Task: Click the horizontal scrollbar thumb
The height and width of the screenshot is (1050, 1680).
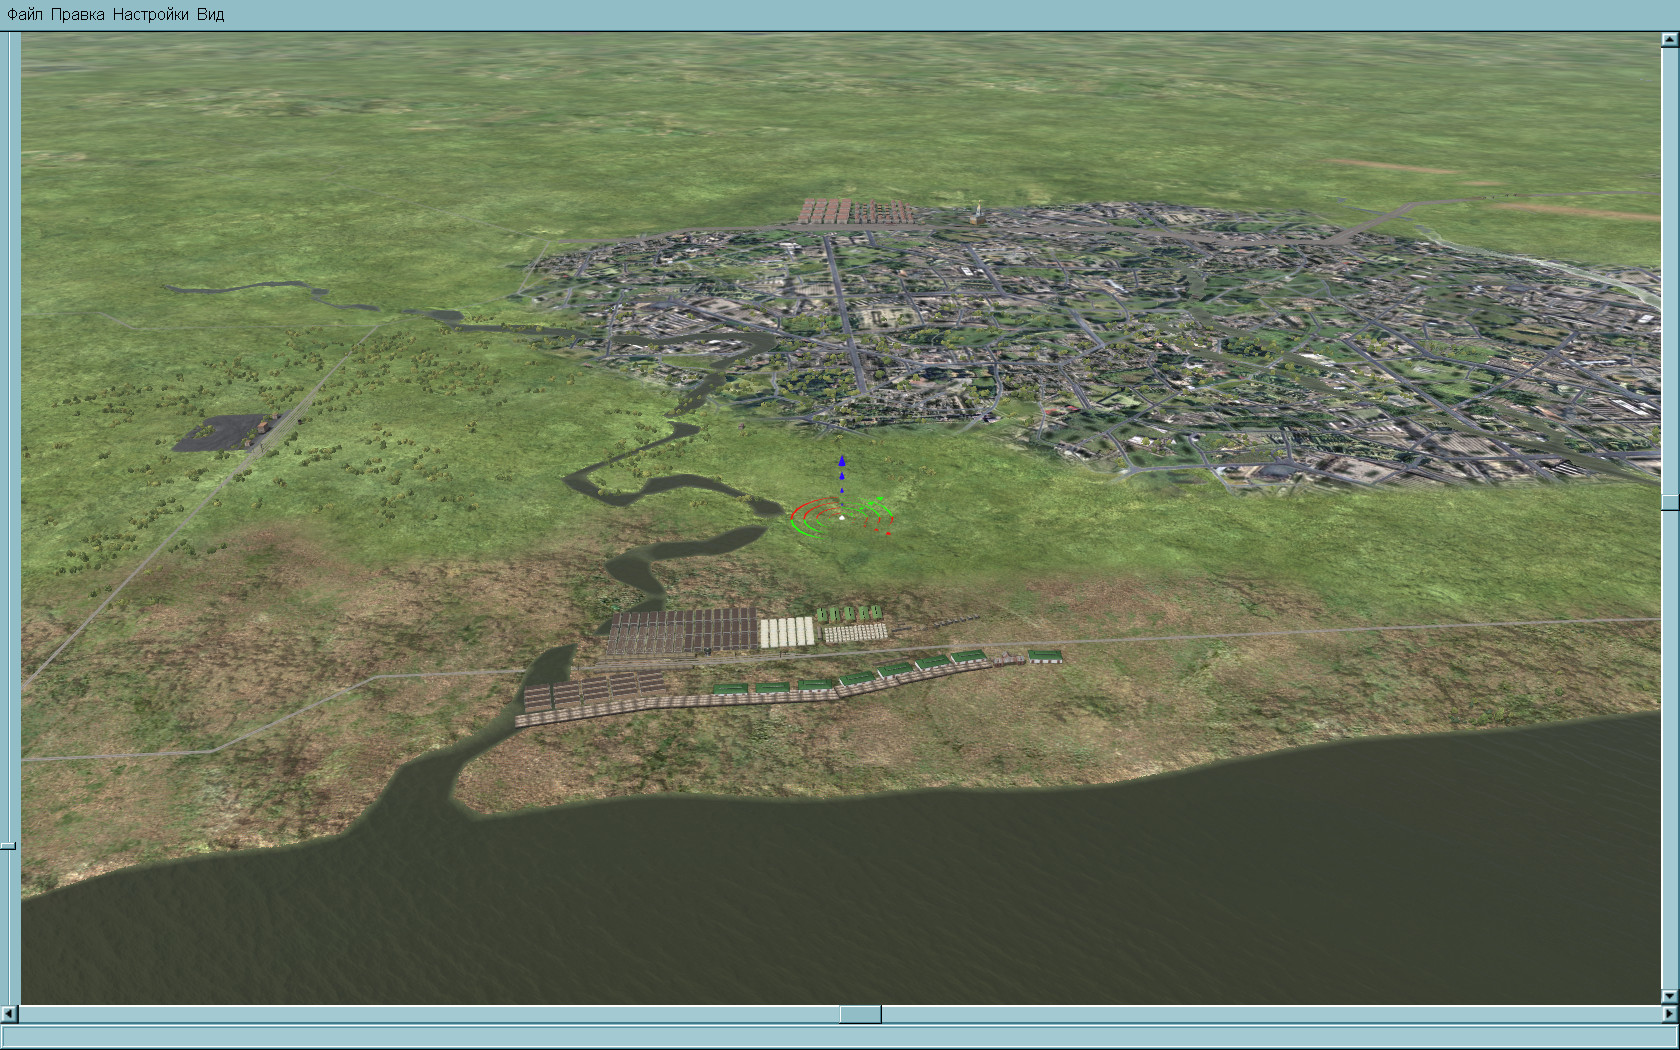Action: [860, 1014]
